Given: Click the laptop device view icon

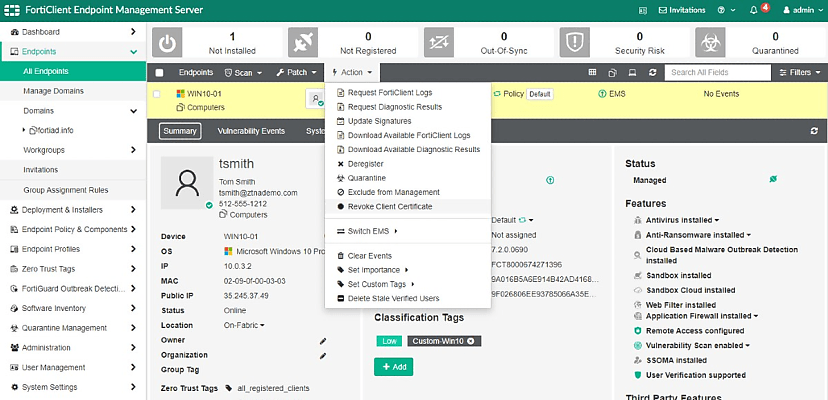Looking at the screenshot, I should 632,72.
